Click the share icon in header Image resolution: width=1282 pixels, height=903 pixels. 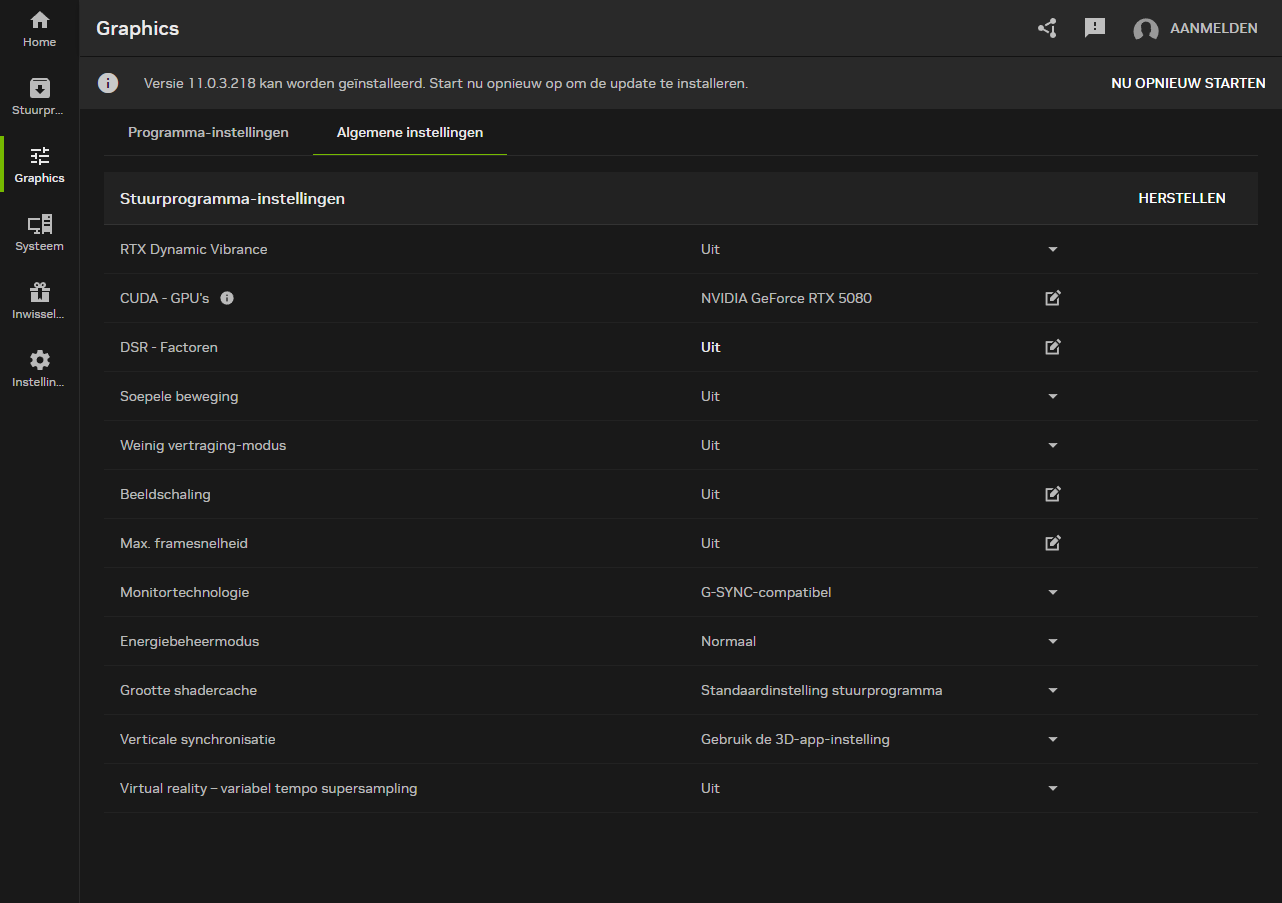(1047, 28)
